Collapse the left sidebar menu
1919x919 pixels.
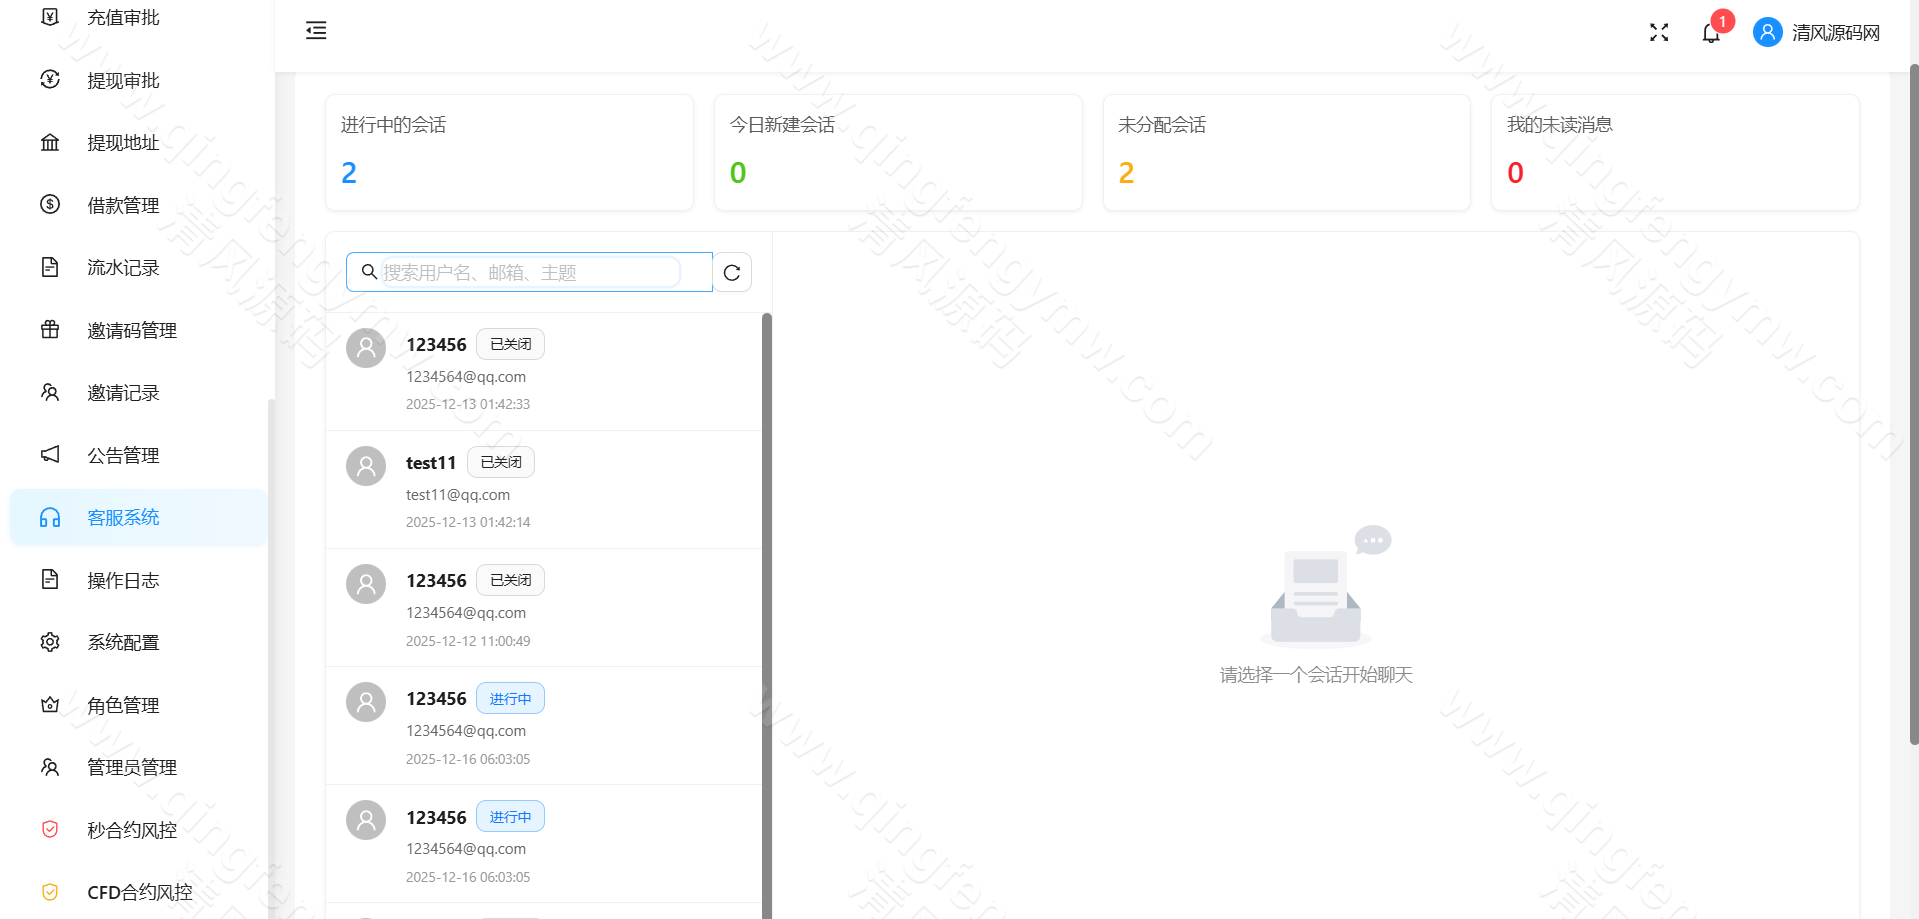click(x=315, y=31)
